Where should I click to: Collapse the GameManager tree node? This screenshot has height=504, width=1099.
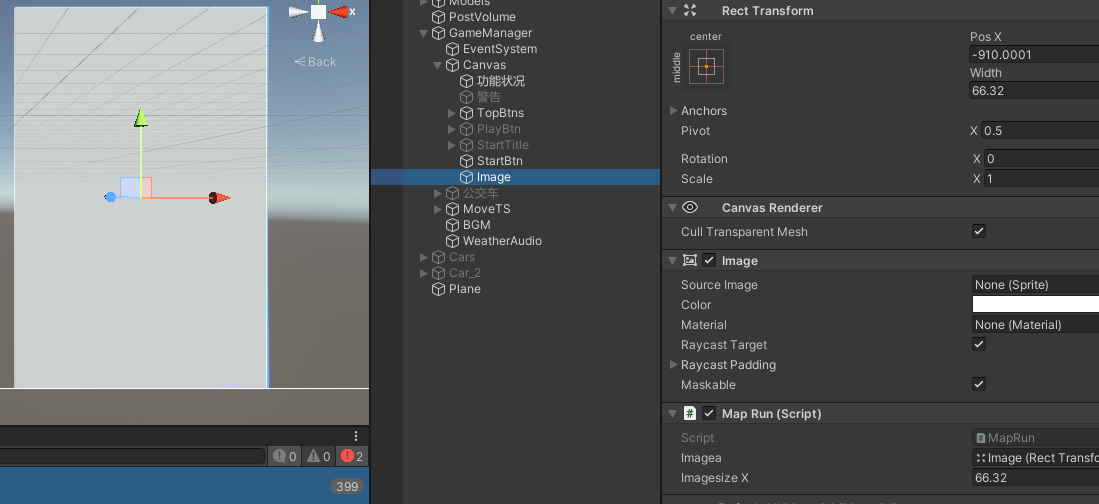(423, 33)
